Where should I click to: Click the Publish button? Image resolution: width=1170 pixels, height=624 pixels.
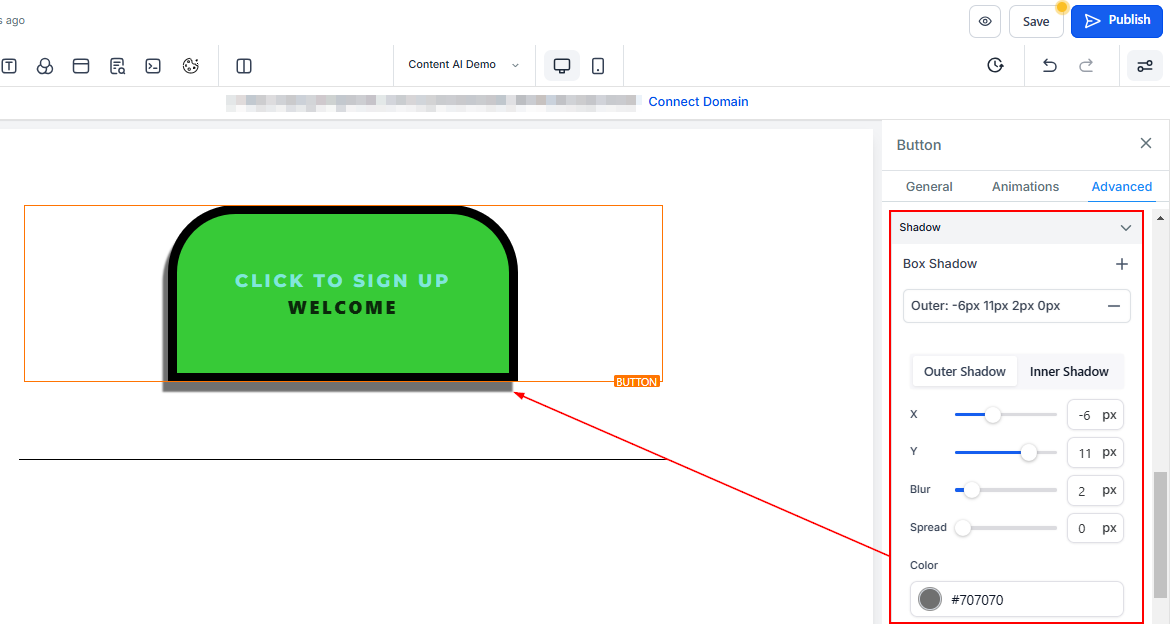pos(1117,21)
